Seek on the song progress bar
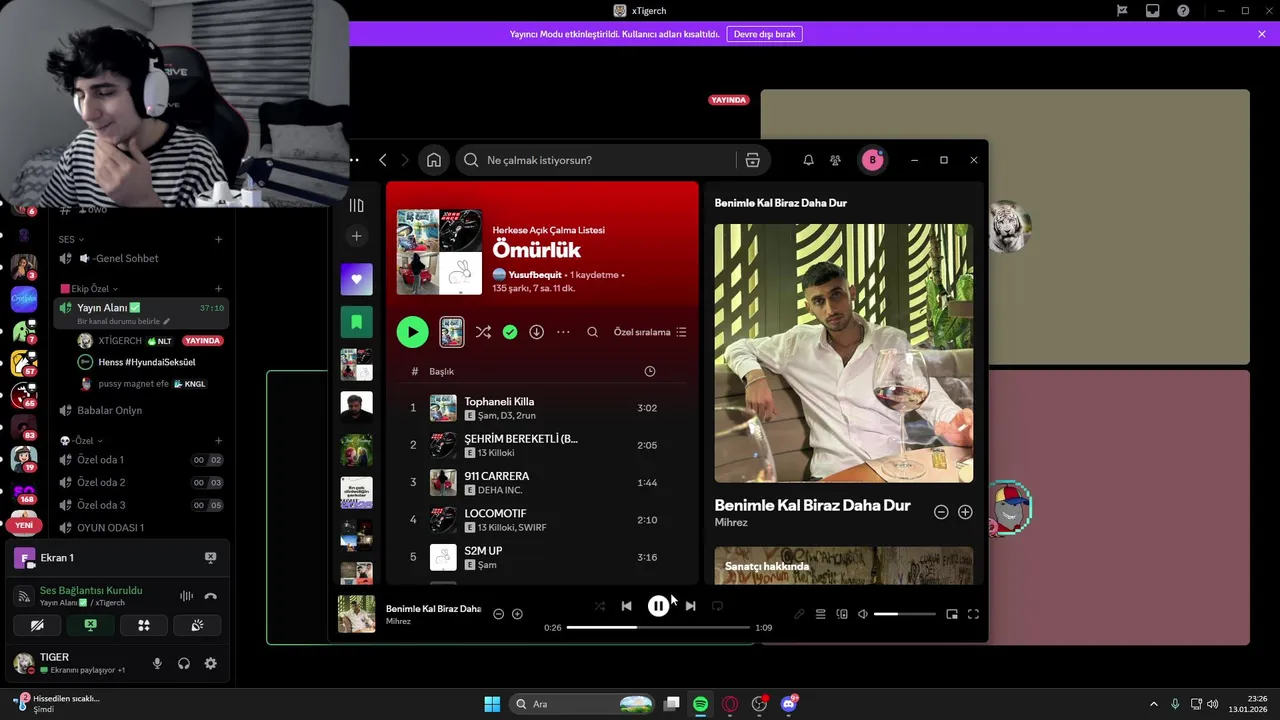 tap(658, 627)
